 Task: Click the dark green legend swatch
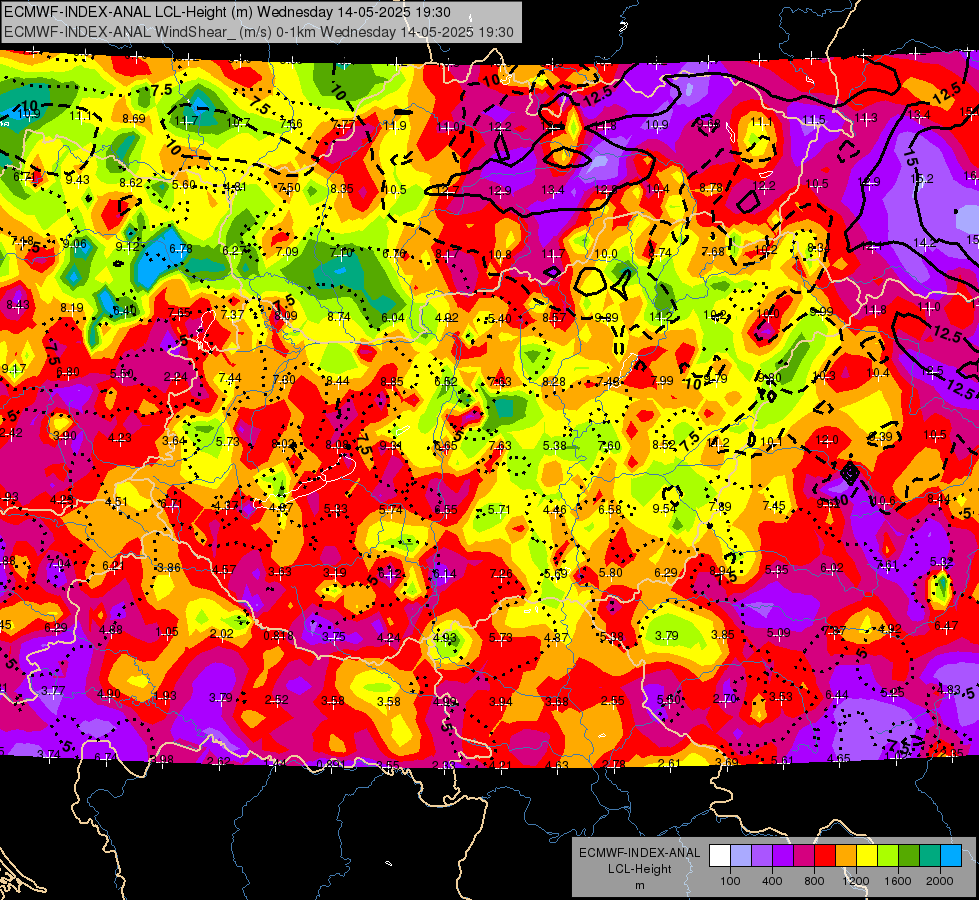click(909, 855)
